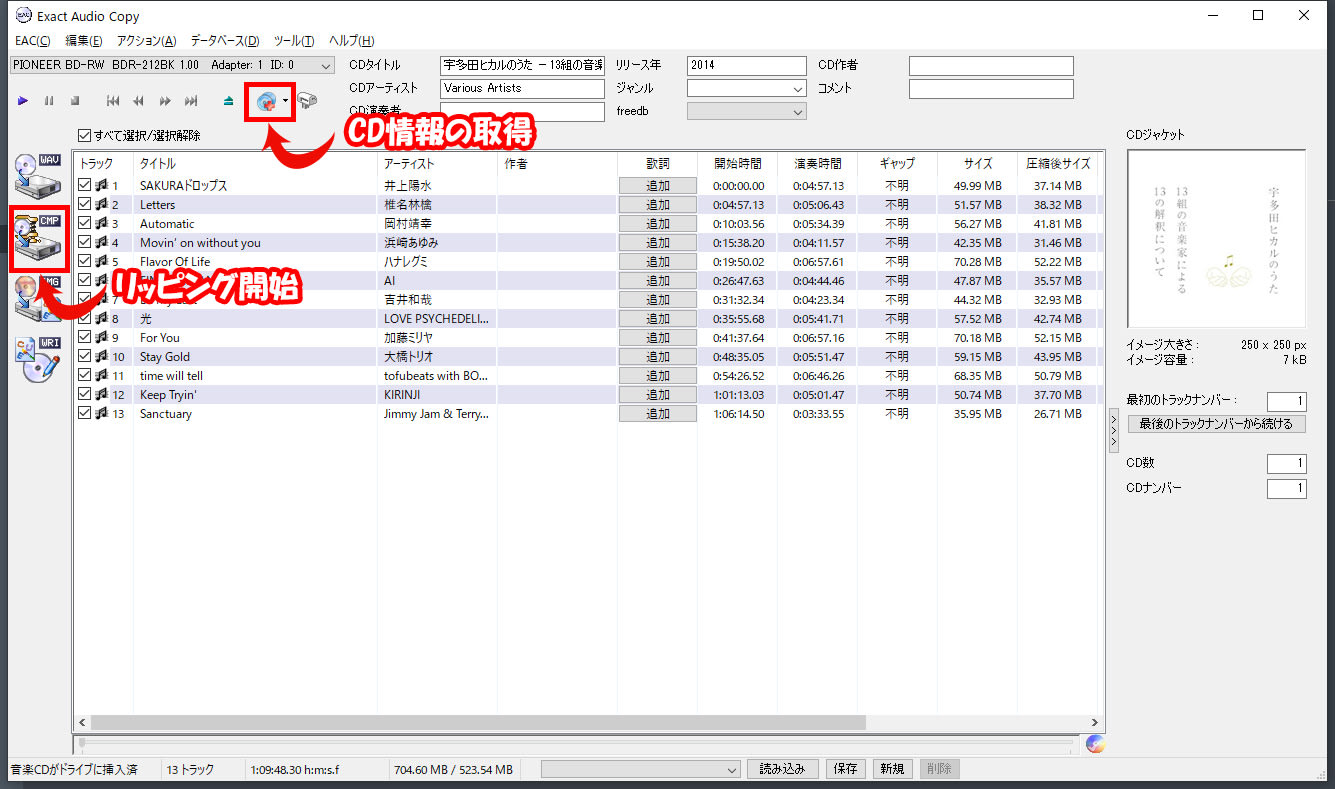Screen dimensions: 1335x789
Task: Click 追加 to add lyrics for Letters
Action: [x=658, y=204]
